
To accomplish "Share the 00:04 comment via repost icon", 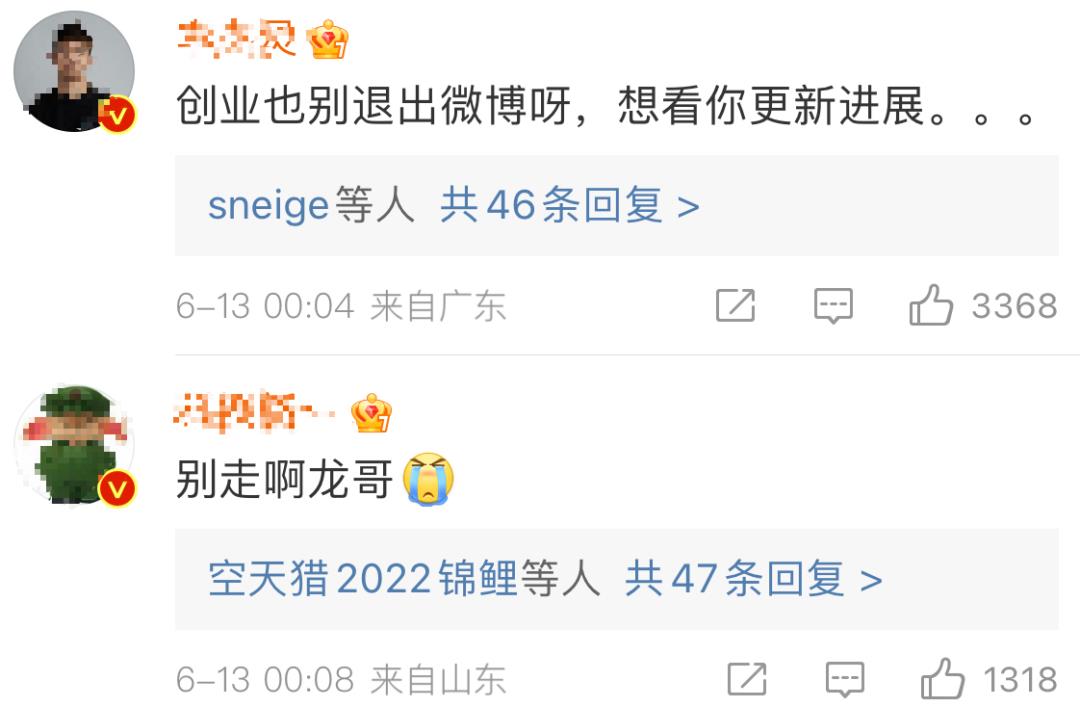I will pos(736,305).
